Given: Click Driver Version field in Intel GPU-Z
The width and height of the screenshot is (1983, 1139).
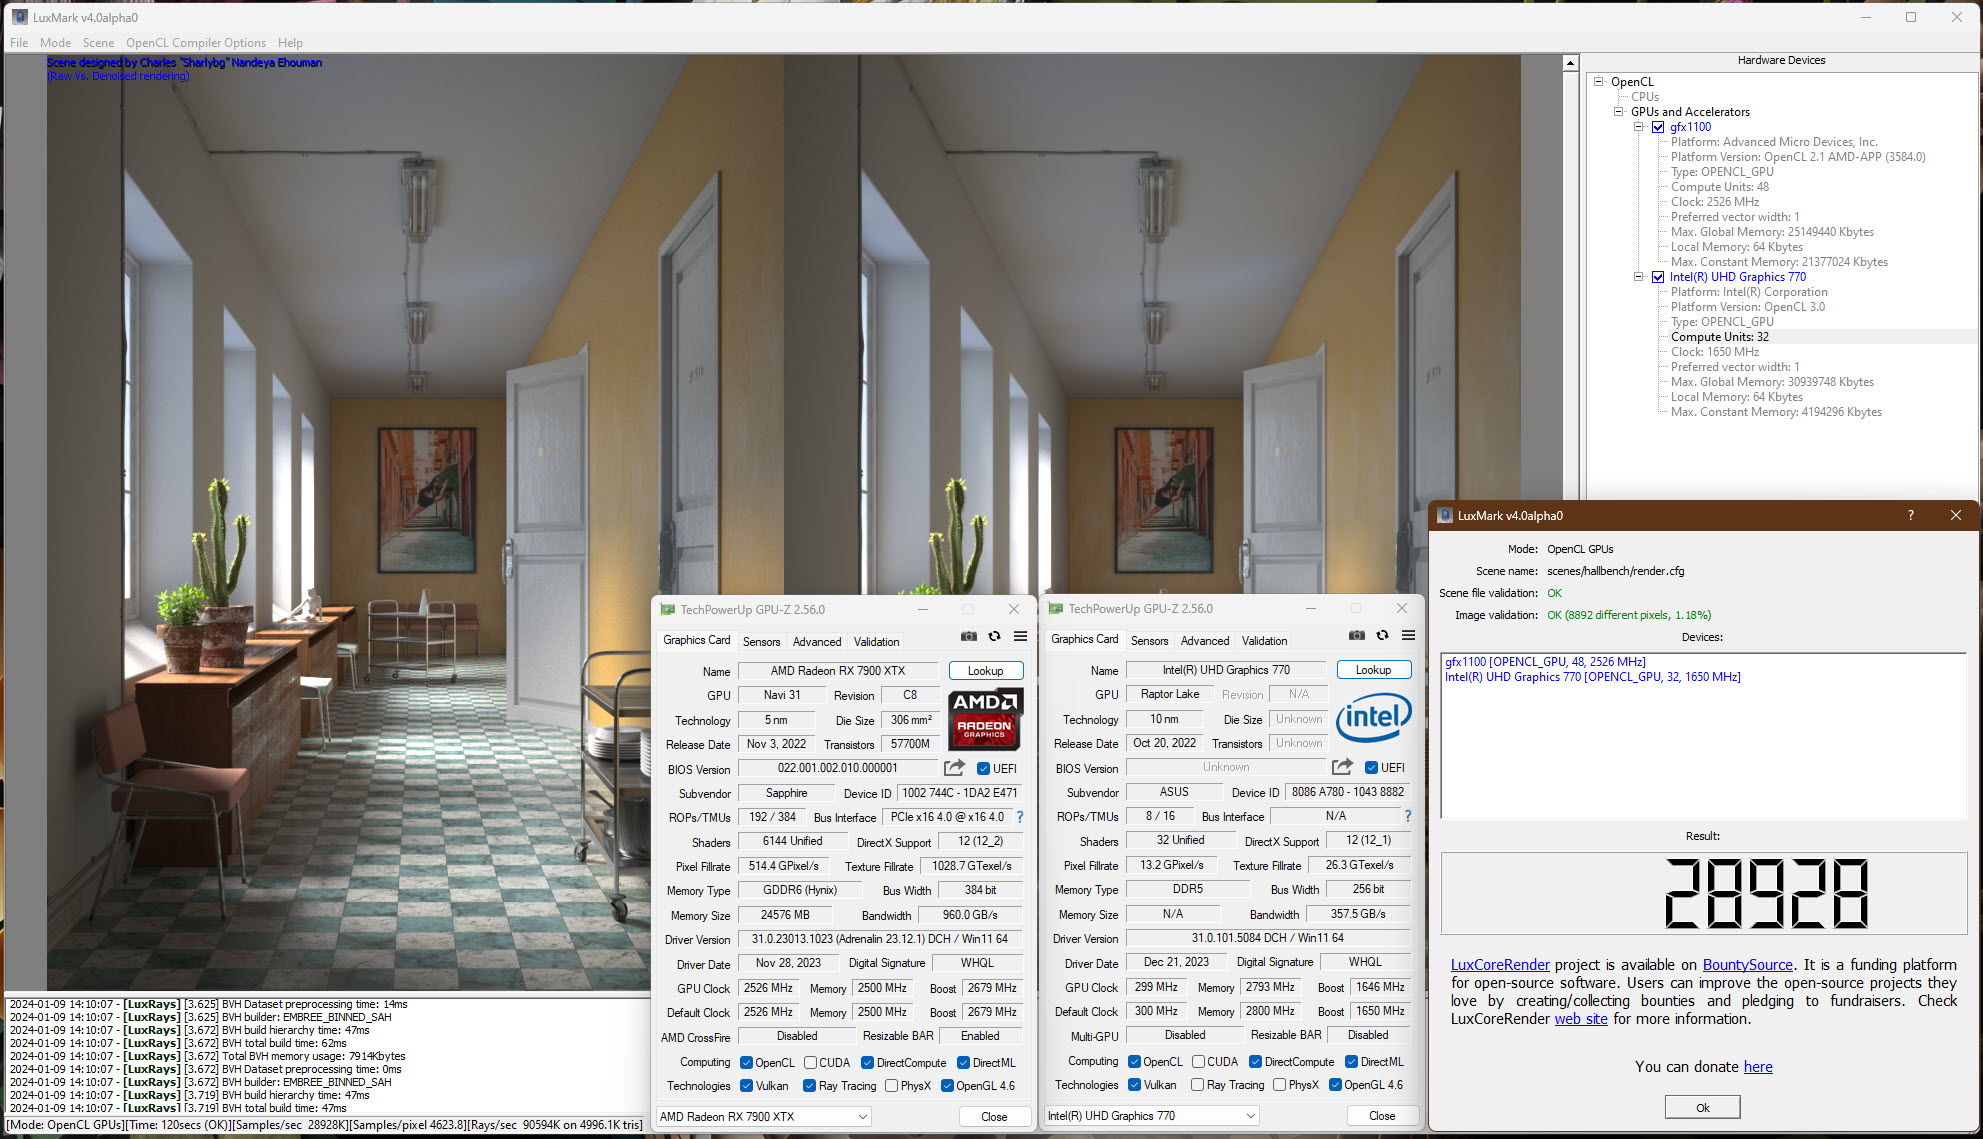Looking at the screenshot, I should point(1267,938).
